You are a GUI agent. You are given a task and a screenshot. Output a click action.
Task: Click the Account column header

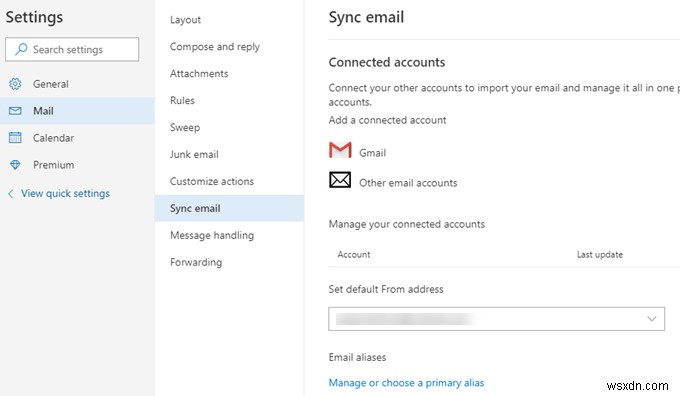pos(354,255)
